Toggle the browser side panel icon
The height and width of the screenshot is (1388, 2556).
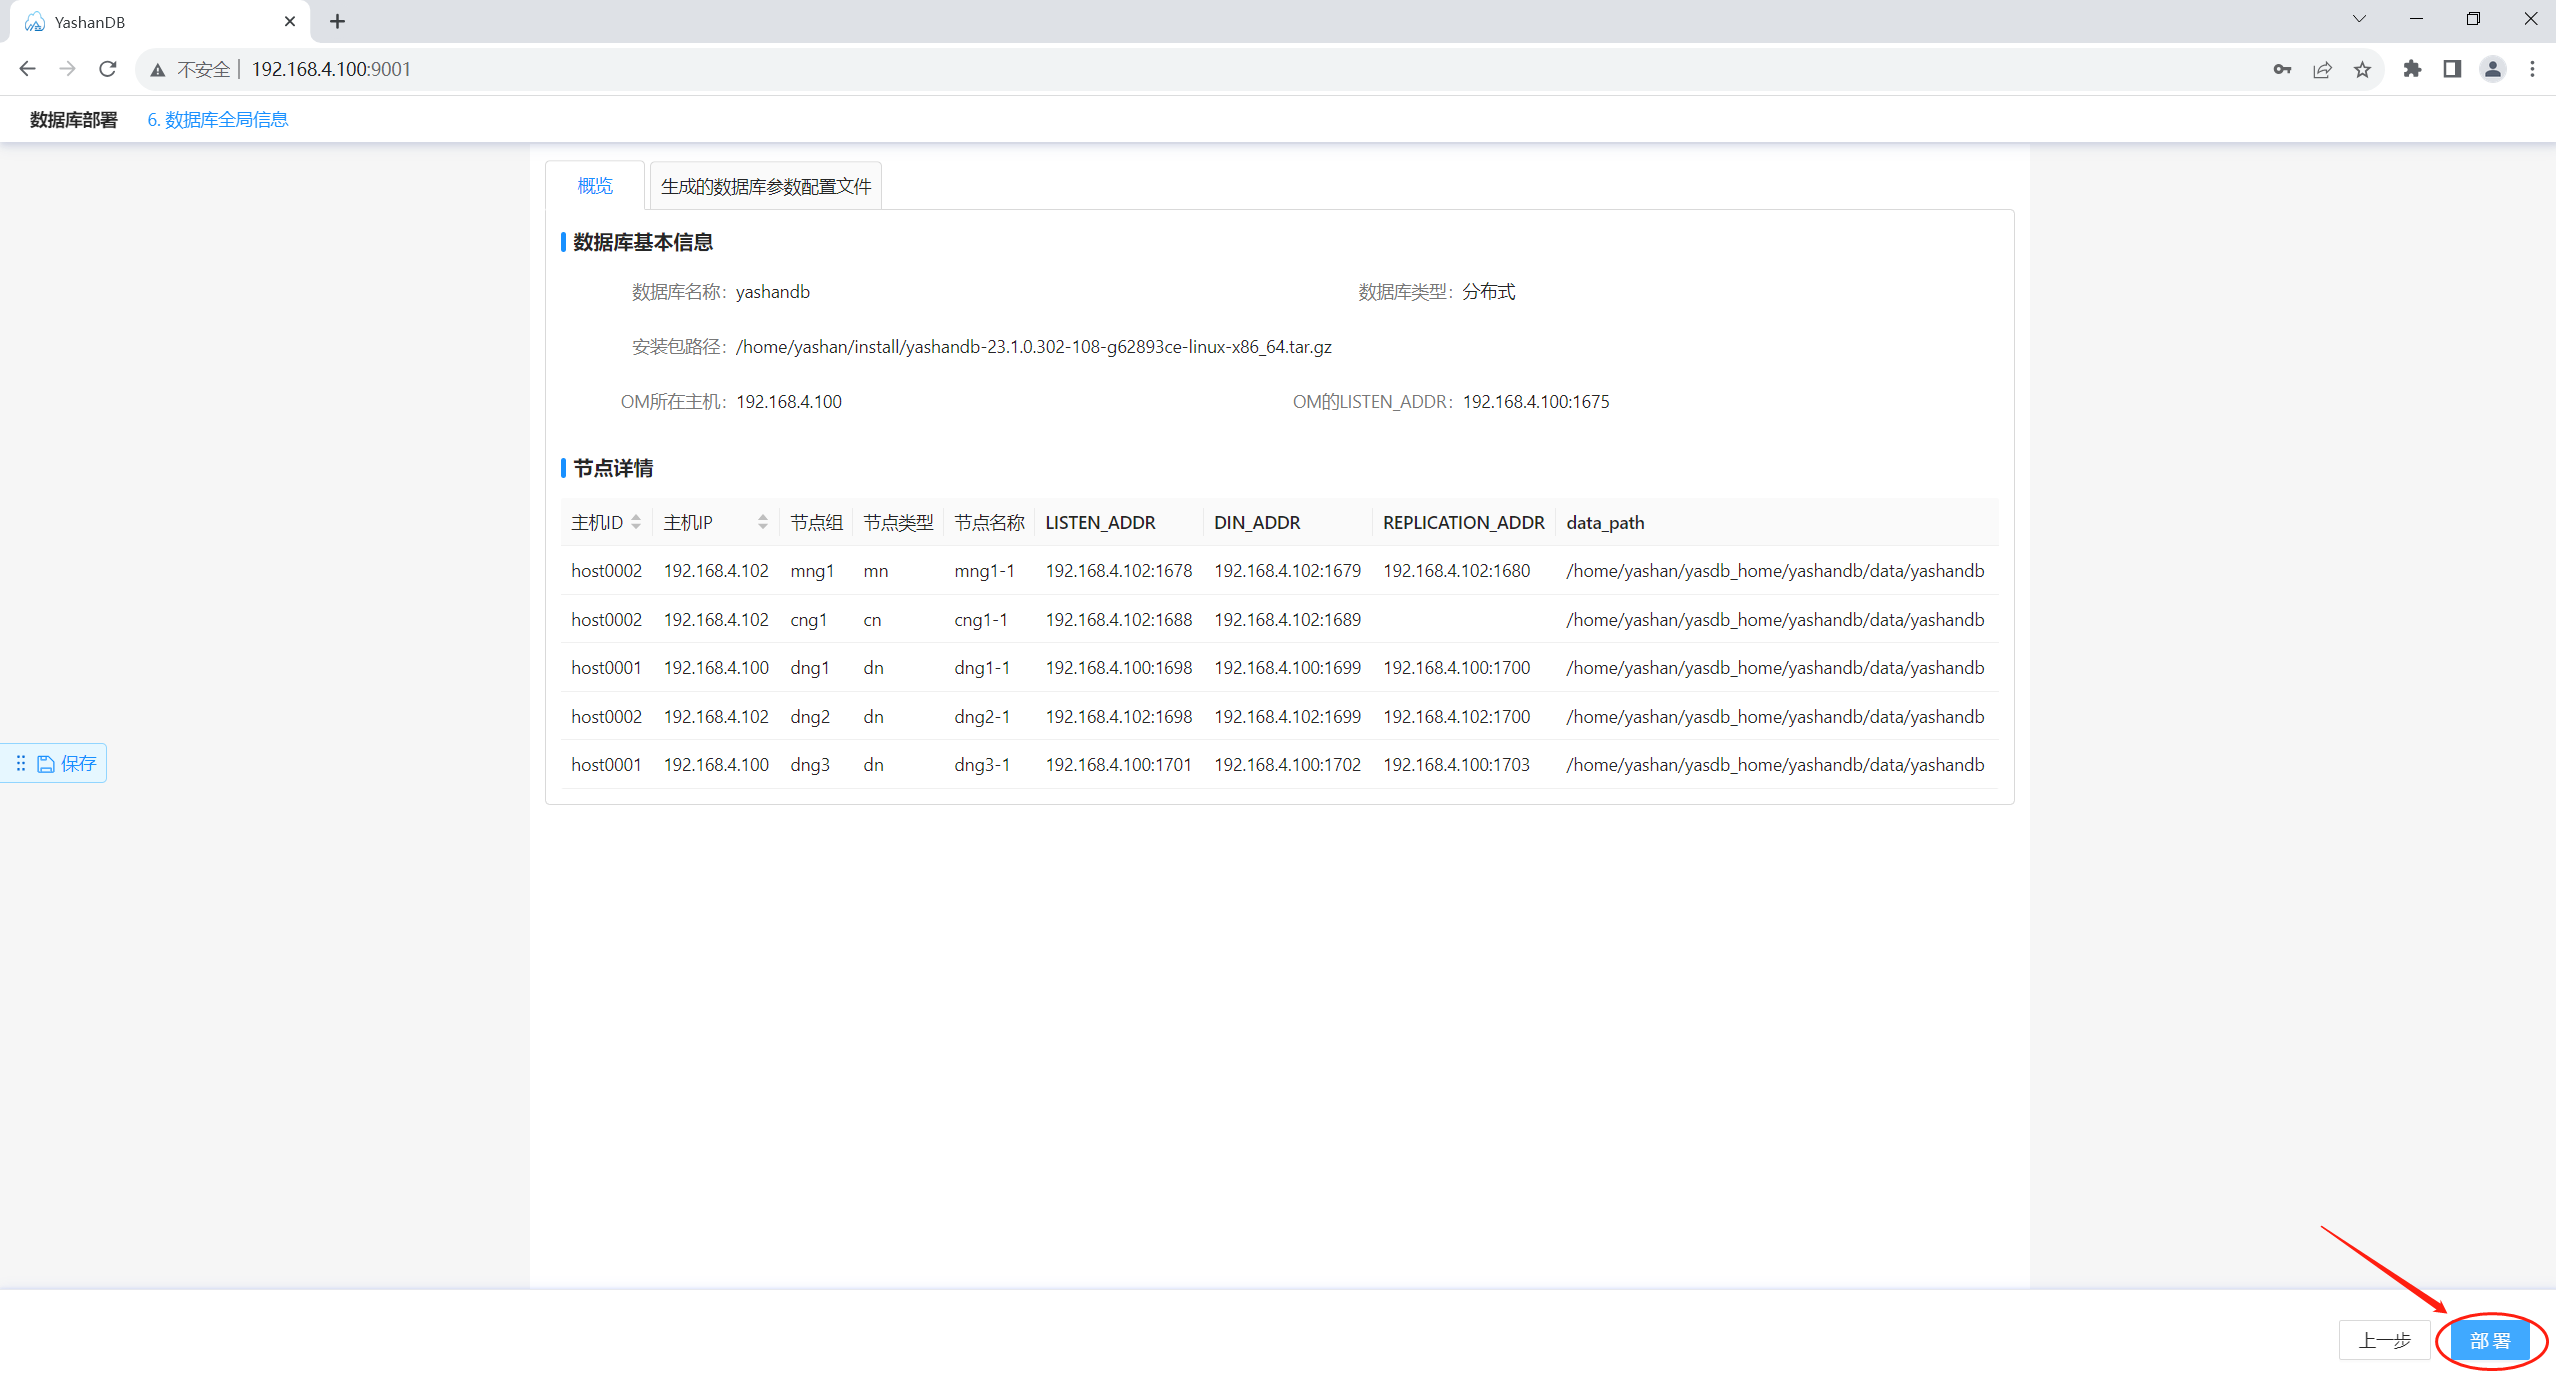pos(2452,69)
